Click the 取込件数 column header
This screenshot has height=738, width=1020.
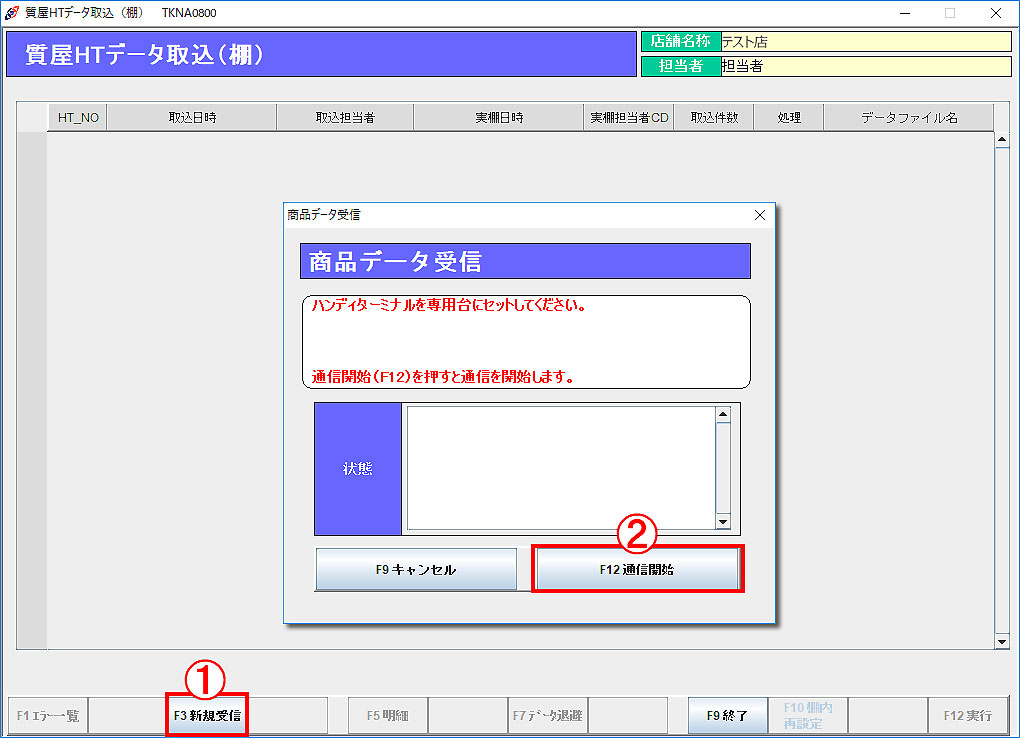click(x=714, y=118)
